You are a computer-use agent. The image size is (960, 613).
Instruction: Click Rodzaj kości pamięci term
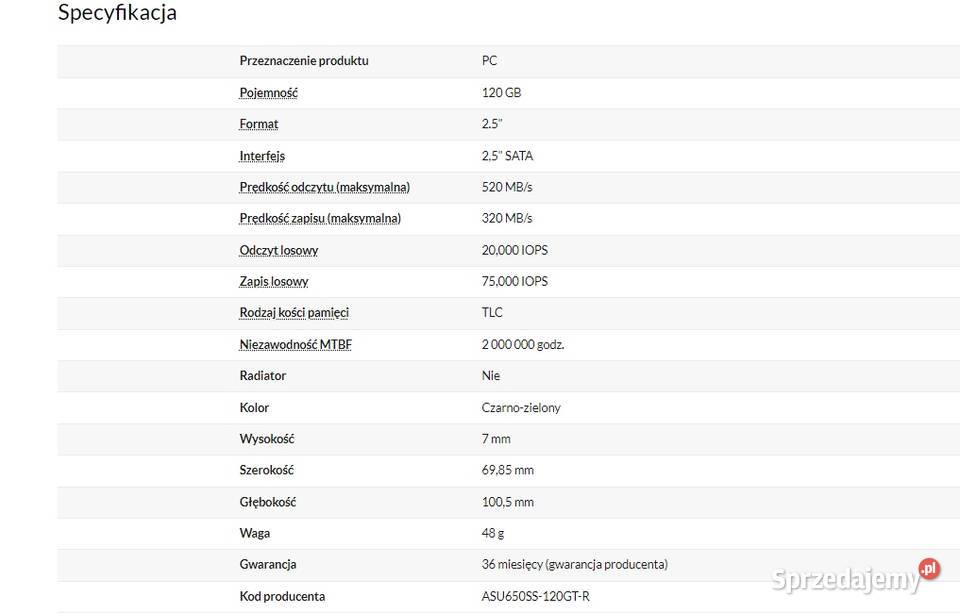click(x=294, y=312)
